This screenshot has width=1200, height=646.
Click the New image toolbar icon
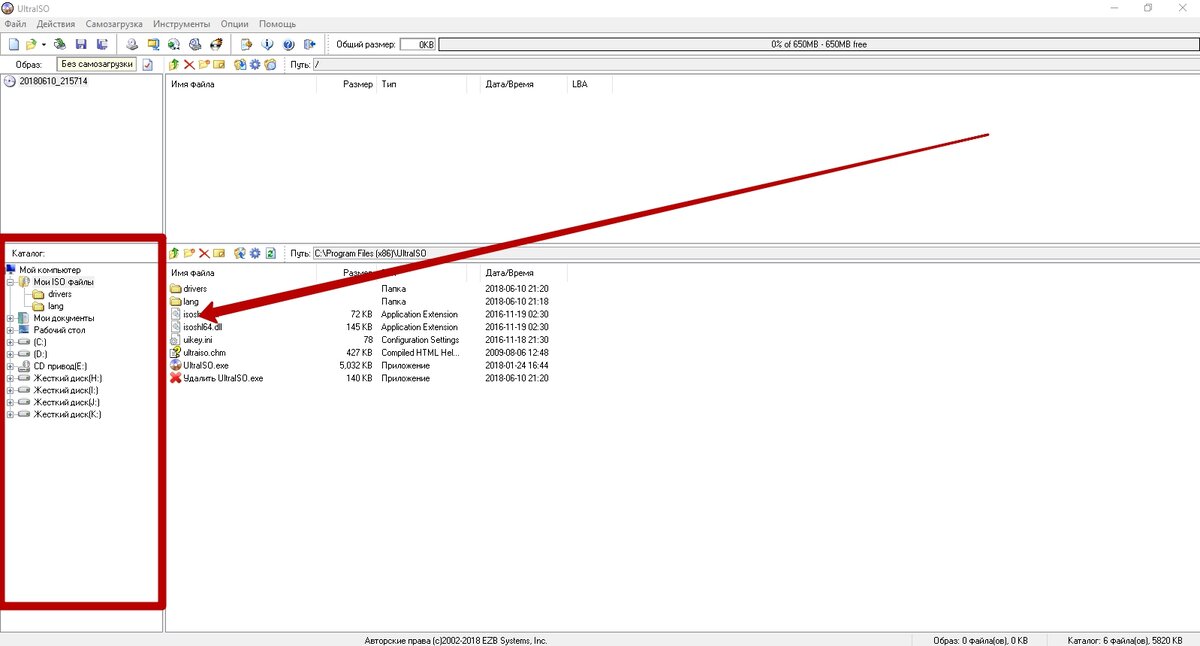pyautogui.click(x=13, y=44)
